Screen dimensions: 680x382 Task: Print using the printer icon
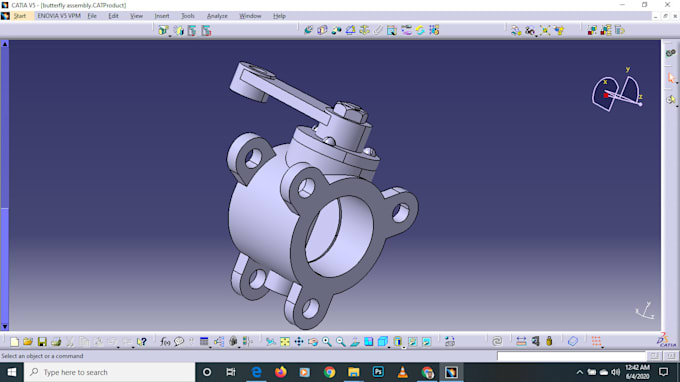pyautogui.click(x=56, y=342)
